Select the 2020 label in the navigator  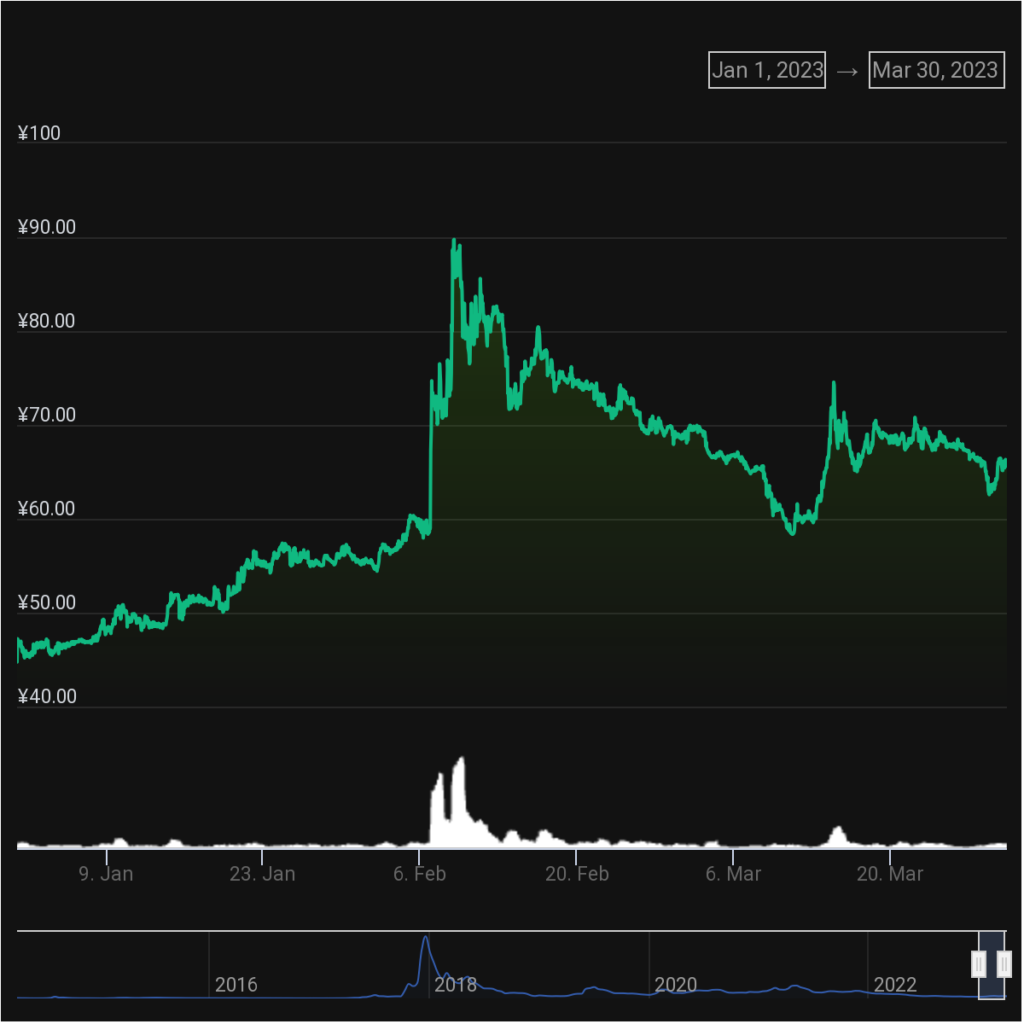(x=675, y=985)
